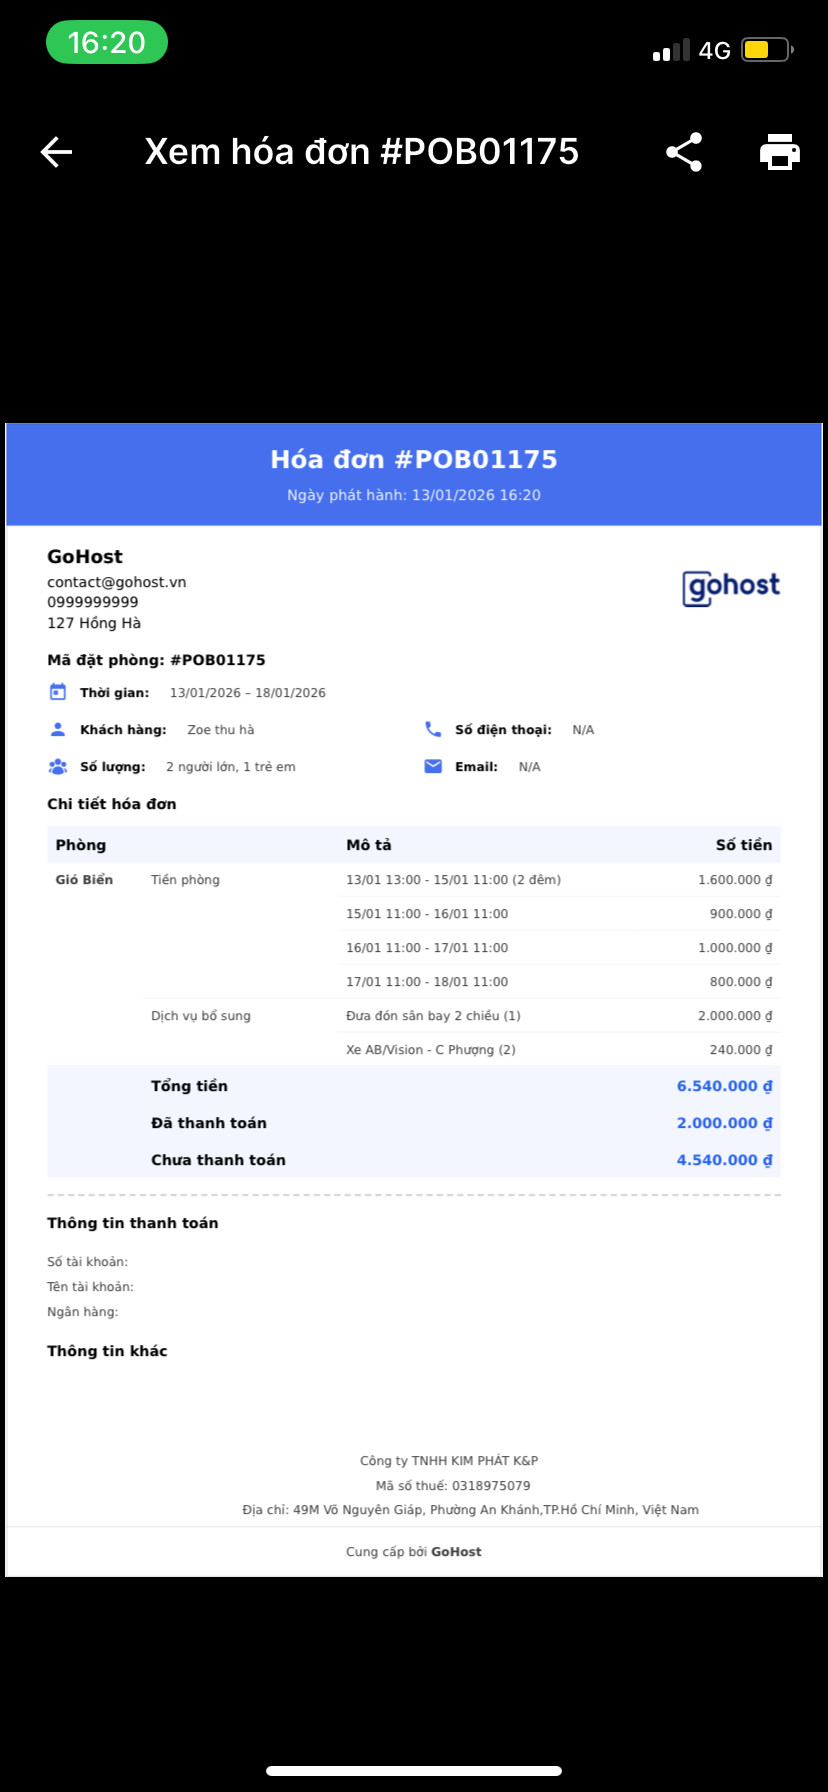828x1792 pixels.
Task: Tap the GoHost link in footer
Action: tap(456, 1552)
